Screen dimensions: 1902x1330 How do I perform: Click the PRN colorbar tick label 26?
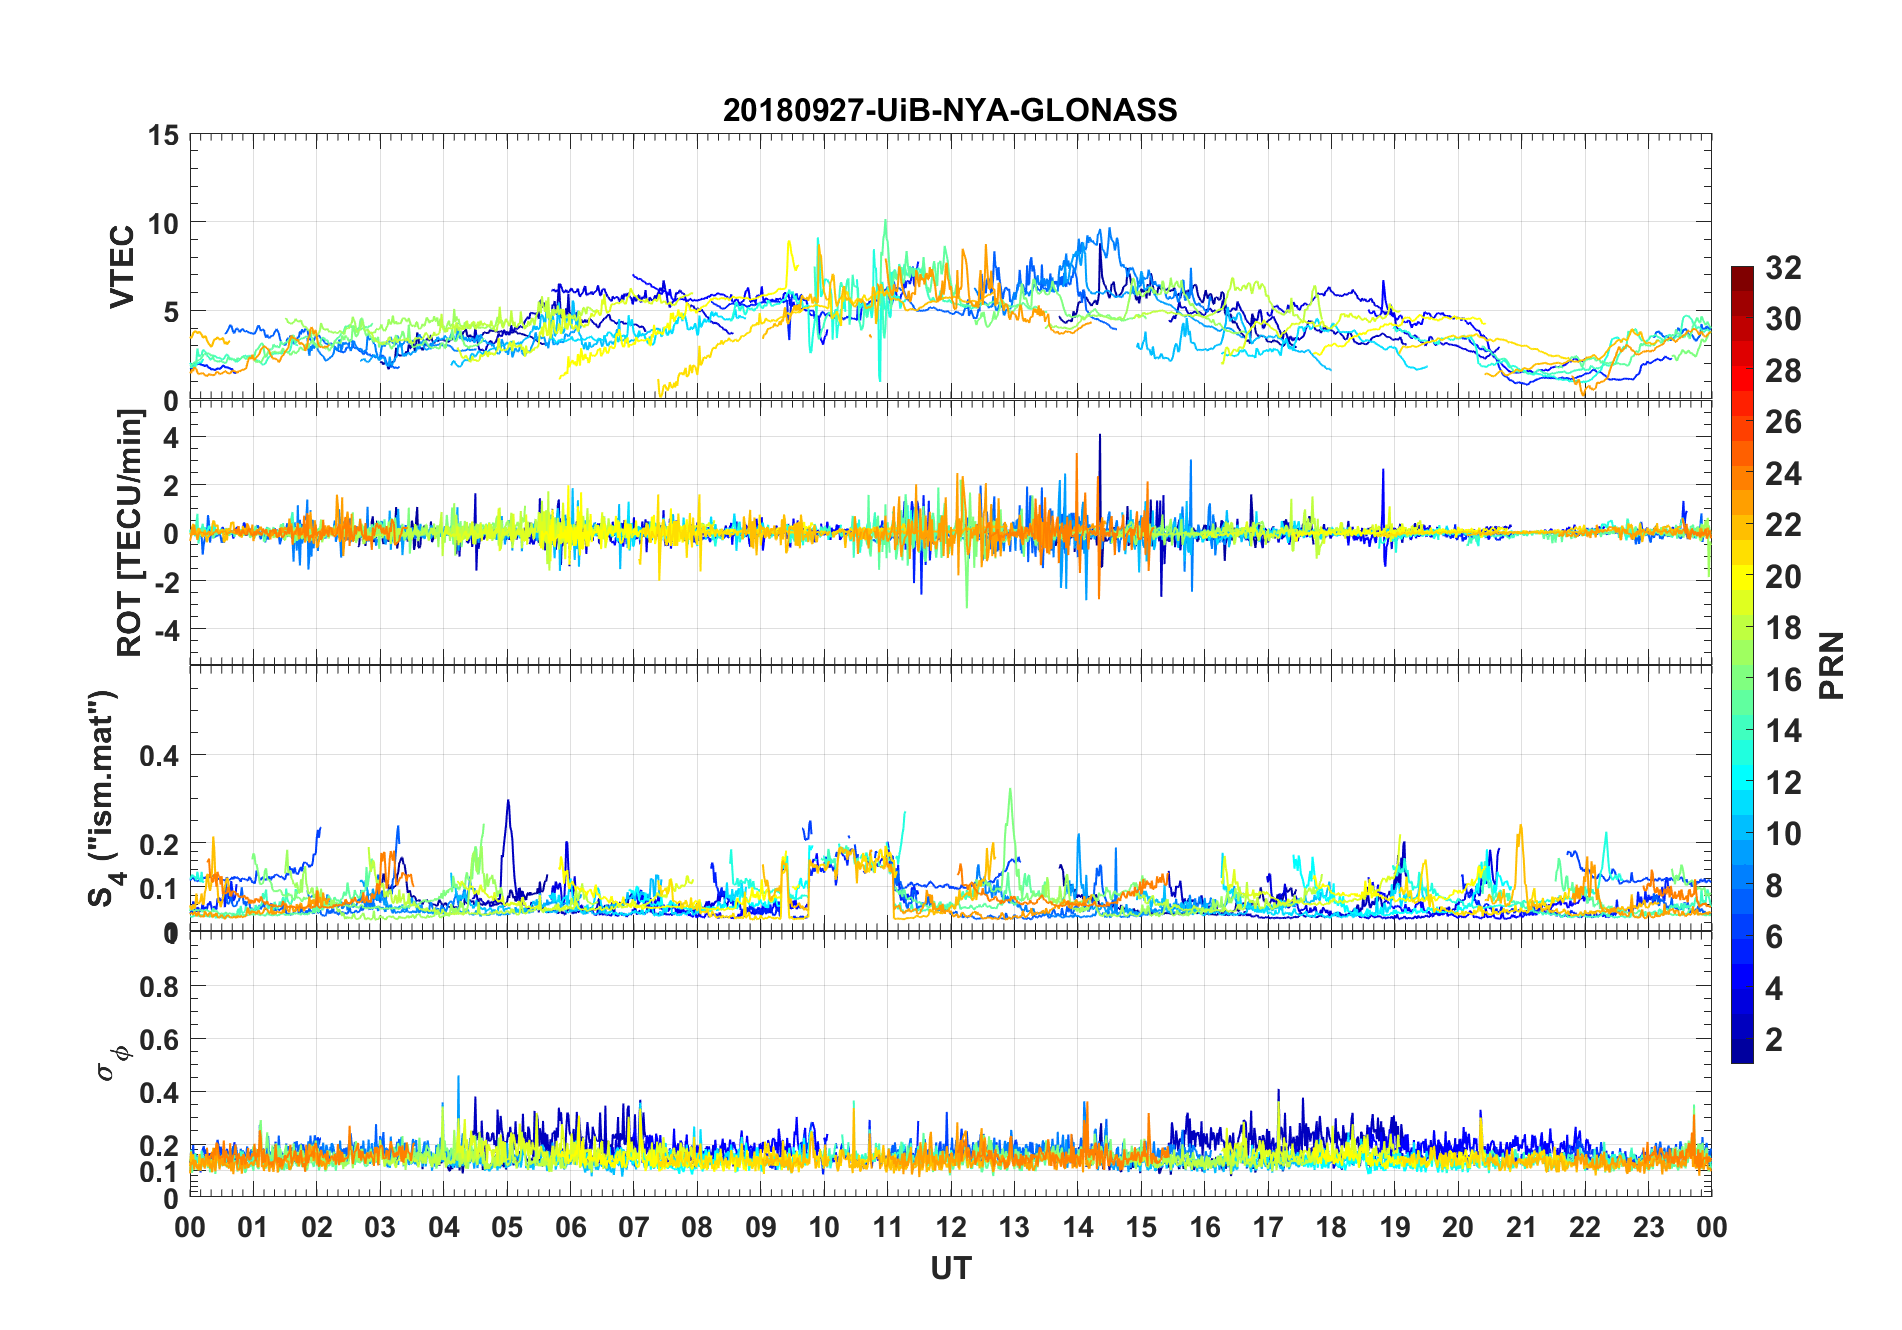[x=1784, y=422]
